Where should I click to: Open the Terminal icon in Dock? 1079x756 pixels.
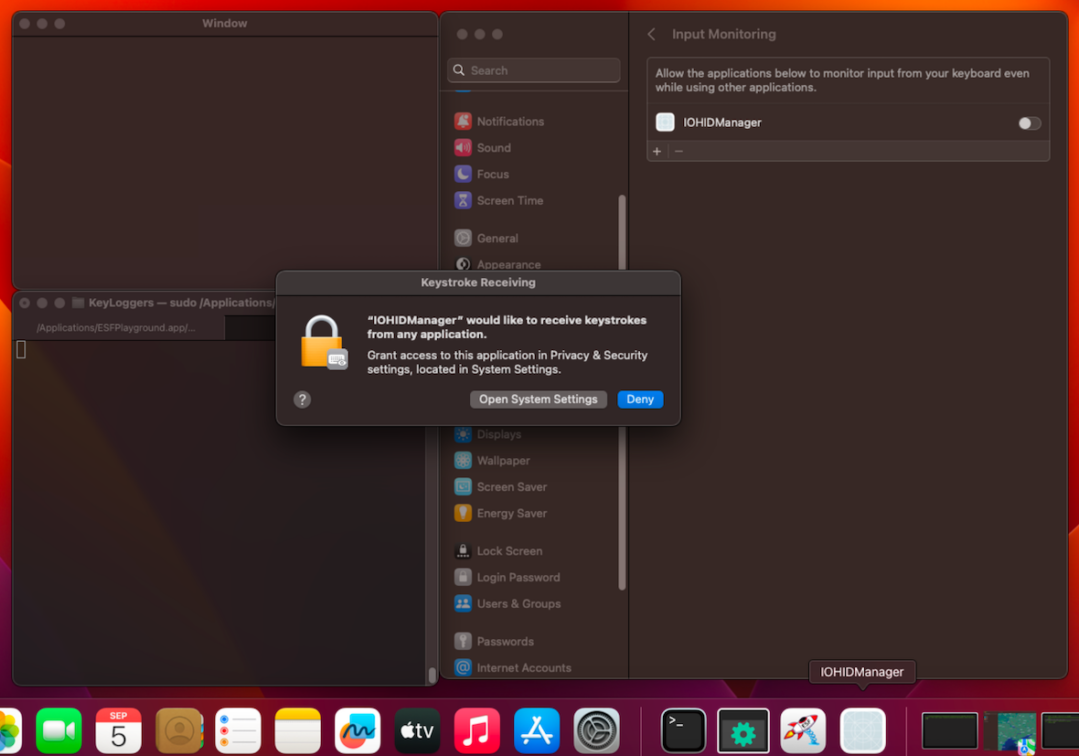pos(683,731)
